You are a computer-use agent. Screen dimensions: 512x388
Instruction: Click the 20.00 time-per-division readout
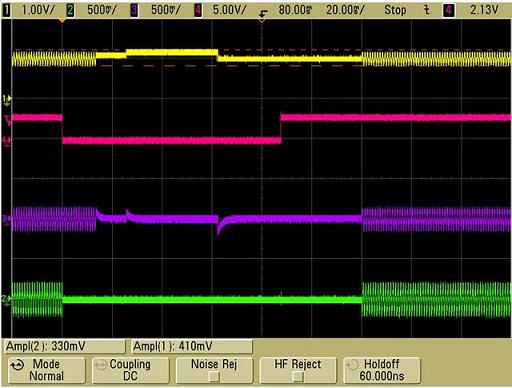345,10
